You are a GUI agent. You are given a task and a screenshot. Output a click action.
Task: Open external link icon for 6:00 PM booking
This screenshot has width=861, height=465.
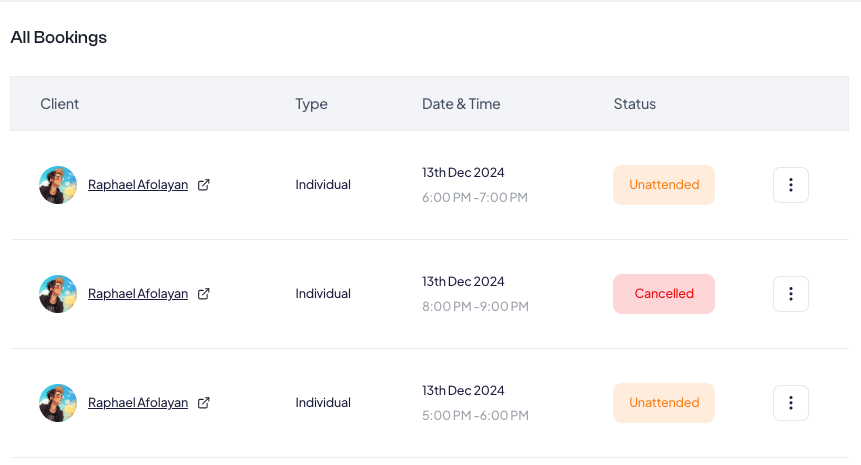204,185
